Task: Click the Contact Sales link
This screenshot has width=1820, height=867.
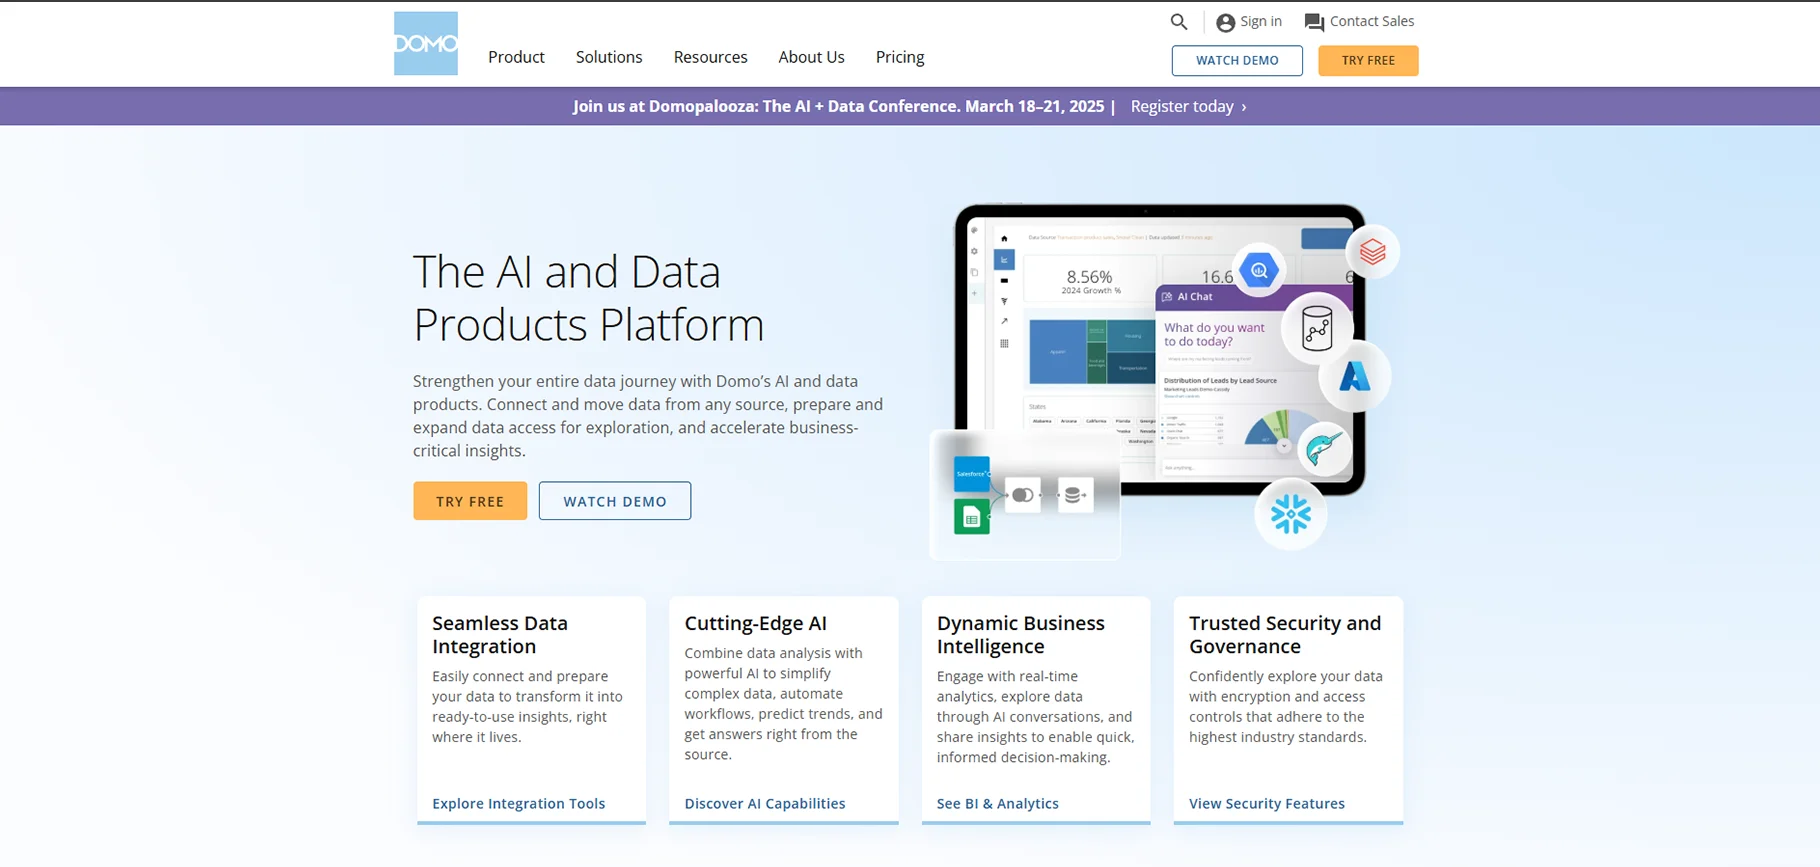Action: [x=1372, y=21]
